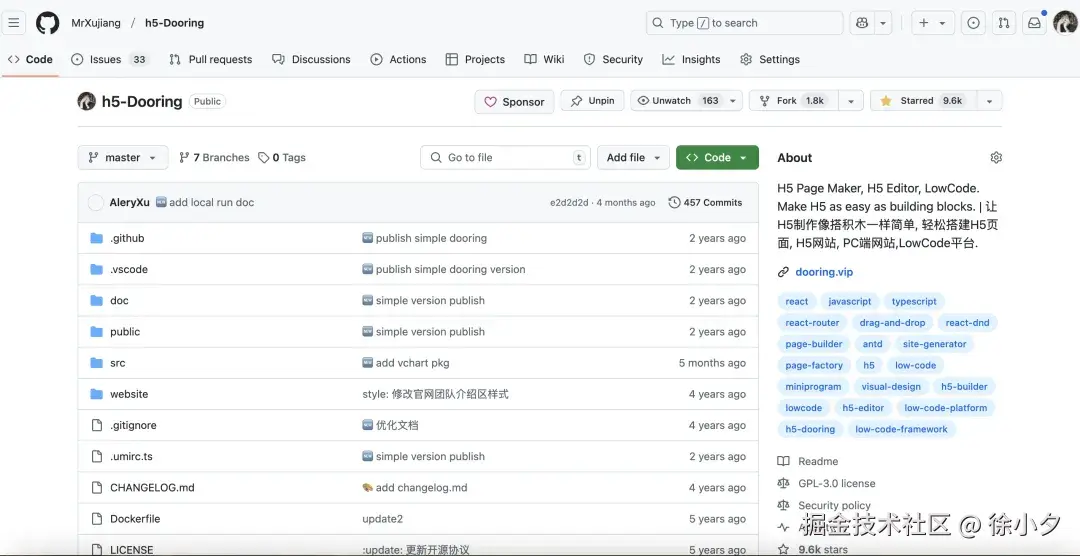Expand the star lists dropdown arrow
This screenshot has height=556, width=1080.
click(990, 101)
